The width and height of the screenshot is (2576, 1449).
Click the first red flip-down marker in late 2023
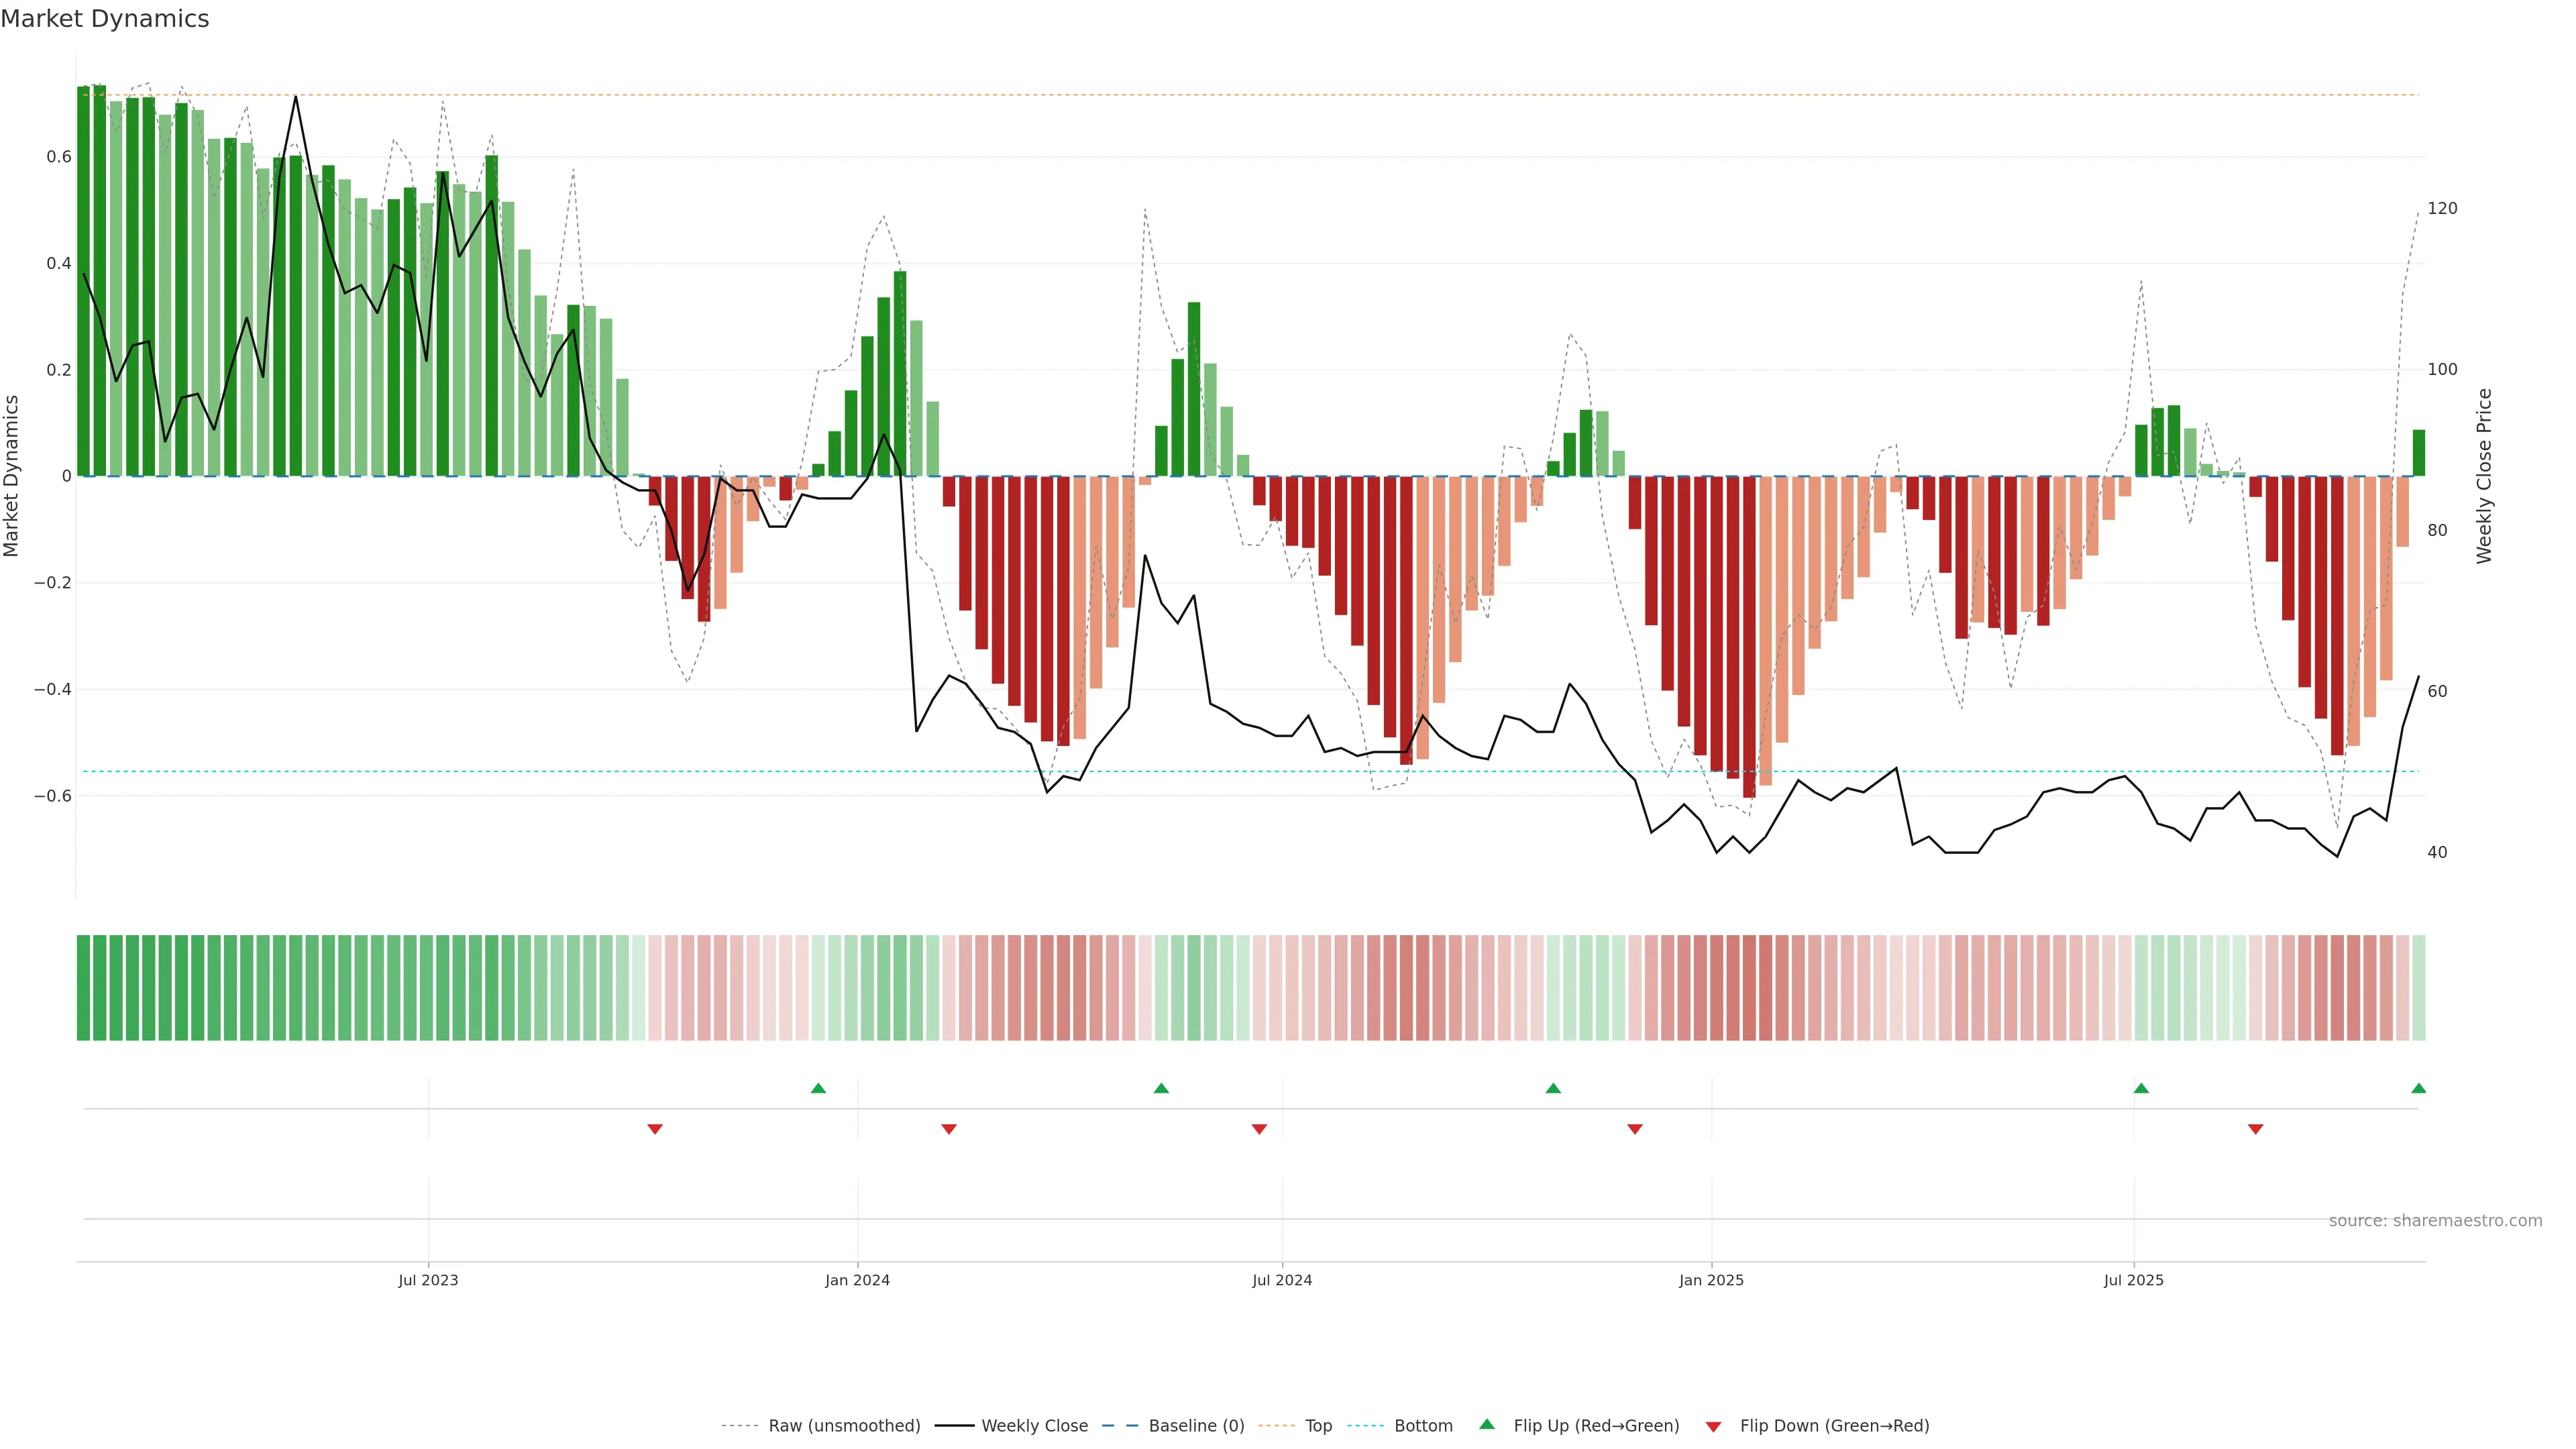pyautogui.click(x=655, y=1129)
